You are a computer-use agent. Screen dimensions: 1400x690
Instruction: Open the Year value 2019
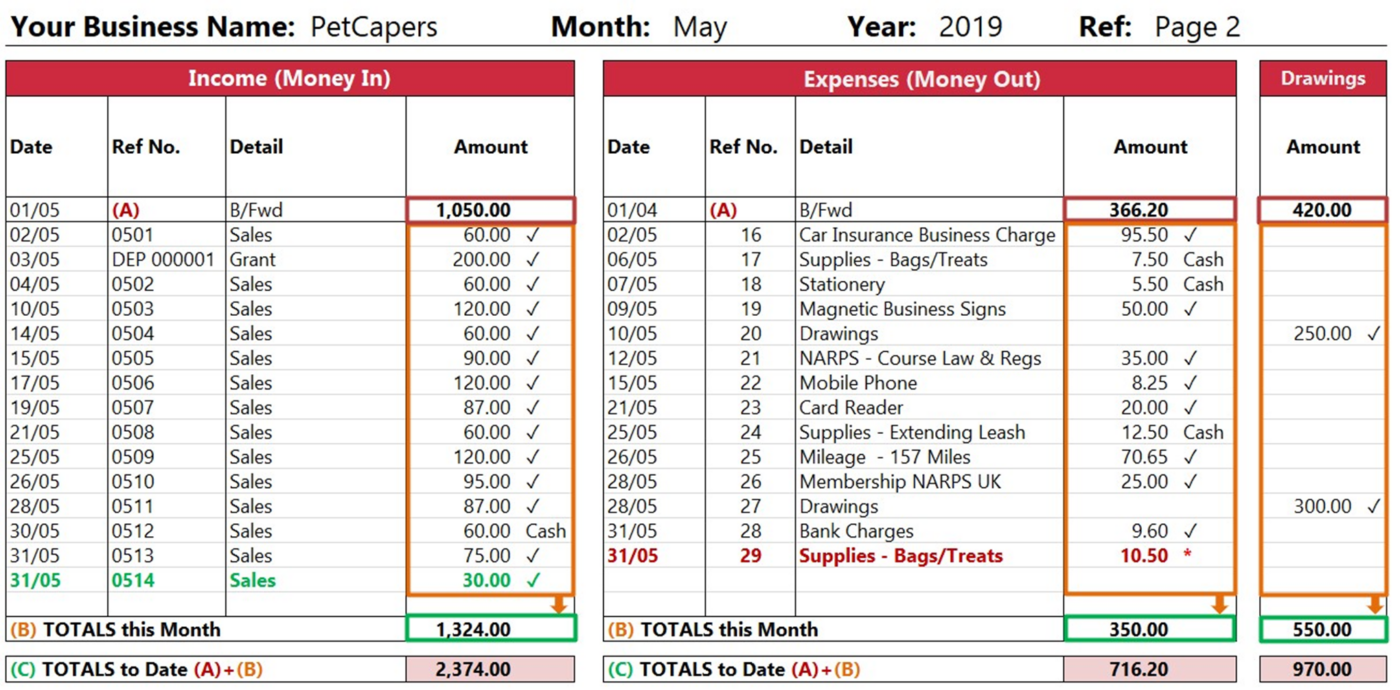970,27
